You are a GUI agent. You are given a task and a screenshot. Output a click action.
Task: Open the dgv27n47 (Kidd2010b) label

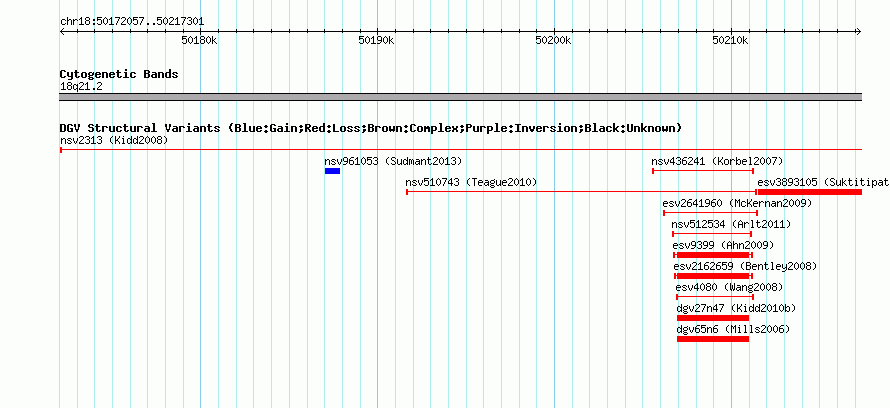736,308
